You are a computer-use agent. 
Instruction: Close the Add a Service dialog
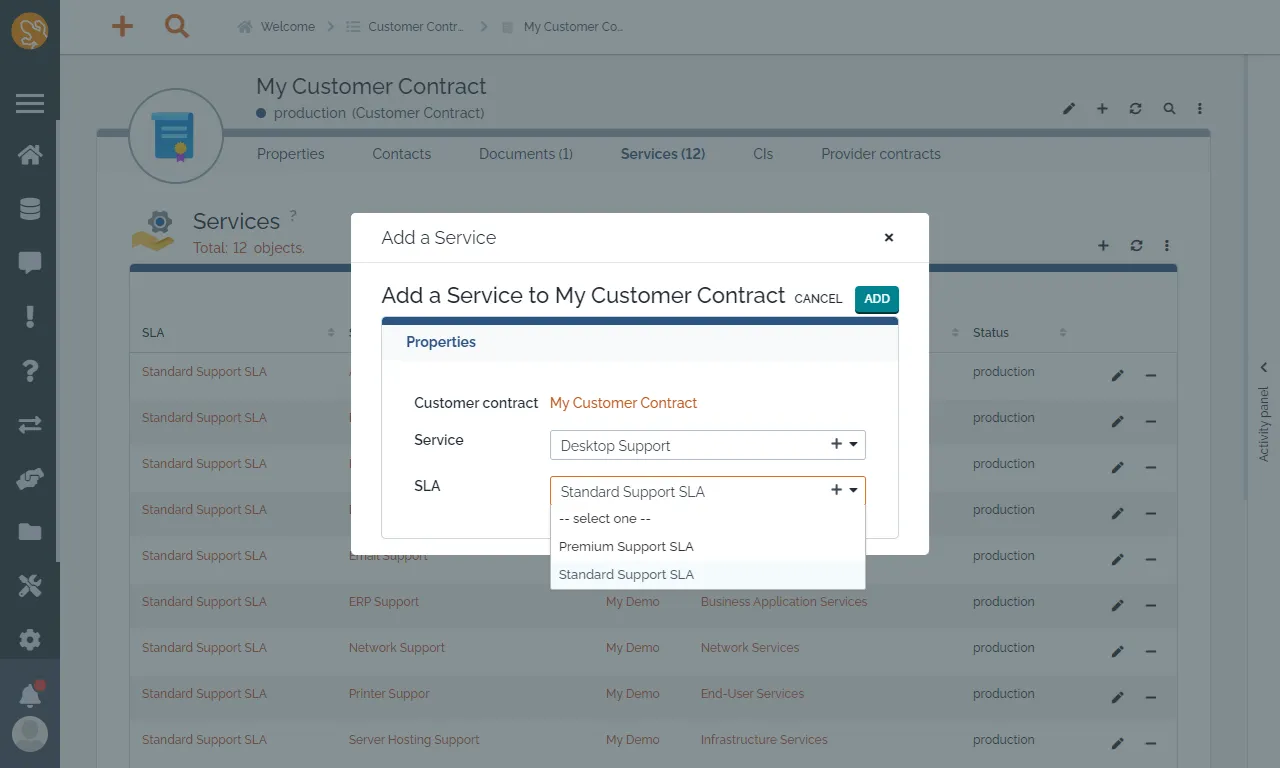(888, 238)
